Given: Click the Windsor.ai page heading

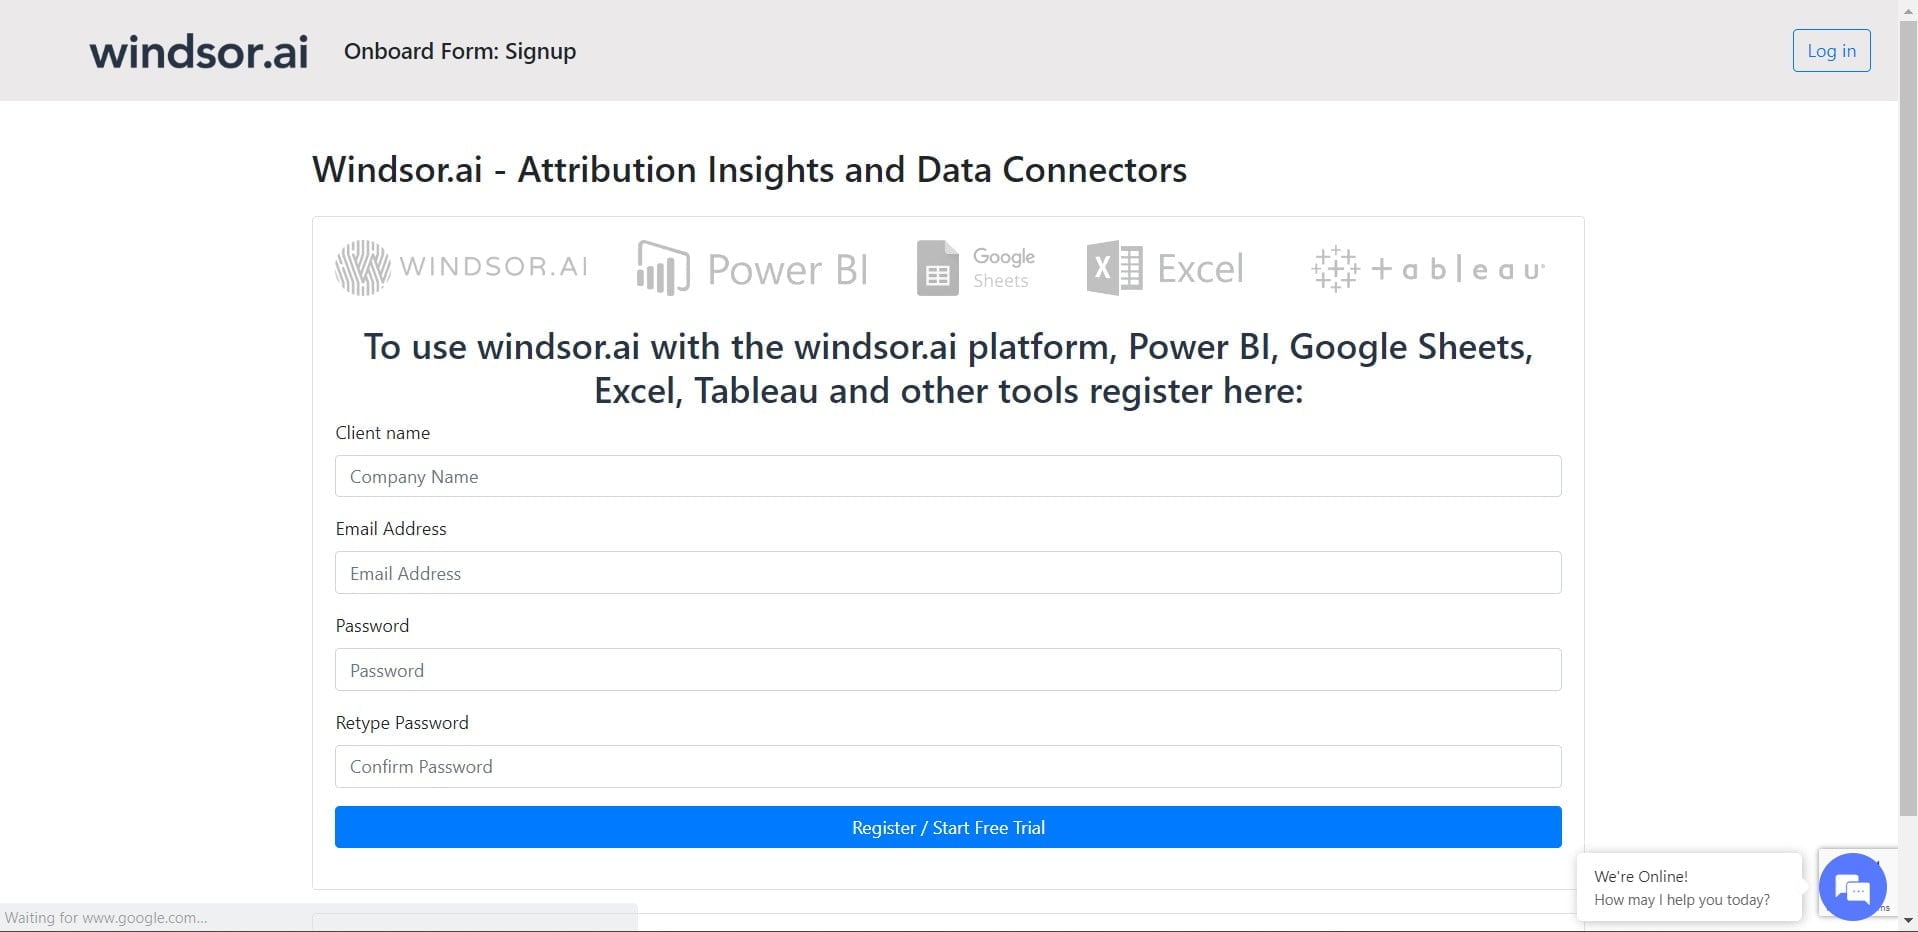Looking at the screenshot, I should click(x=749, y=169).
